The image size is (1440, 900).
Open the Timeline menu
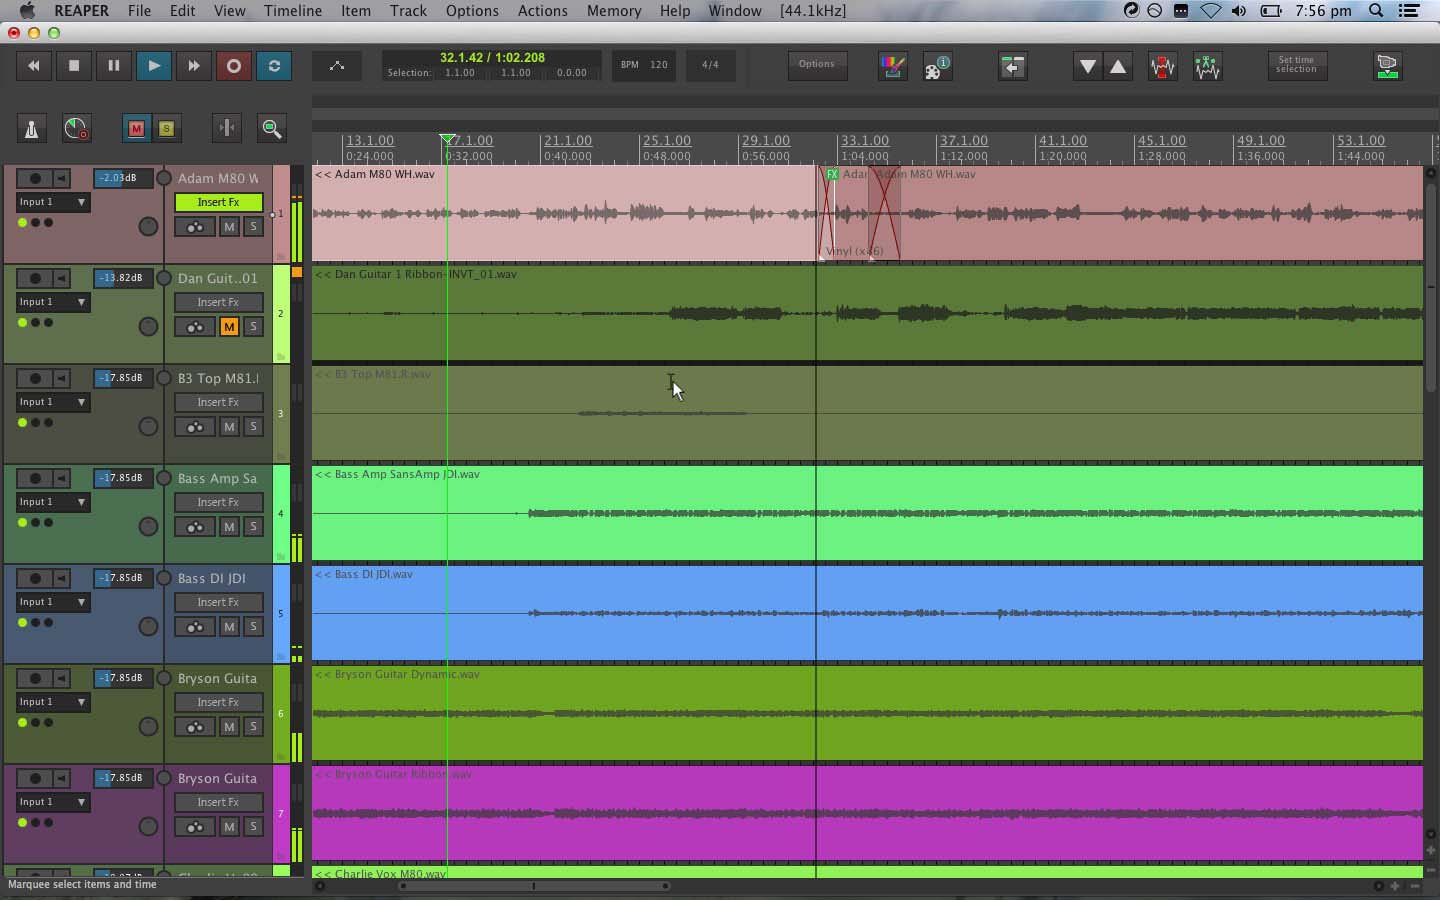click(x=292, y=11)
